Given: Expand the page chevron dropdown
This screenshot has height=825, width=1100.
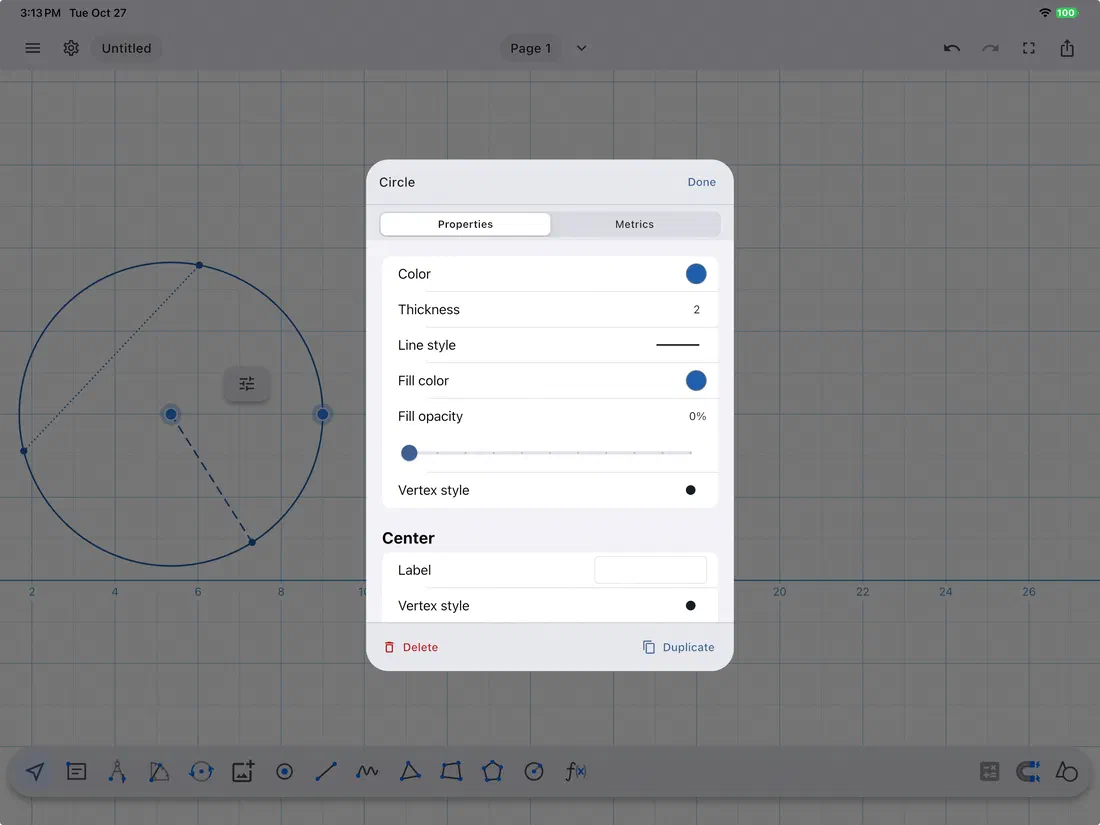Looking at the screenshot, I should (582, 48).
